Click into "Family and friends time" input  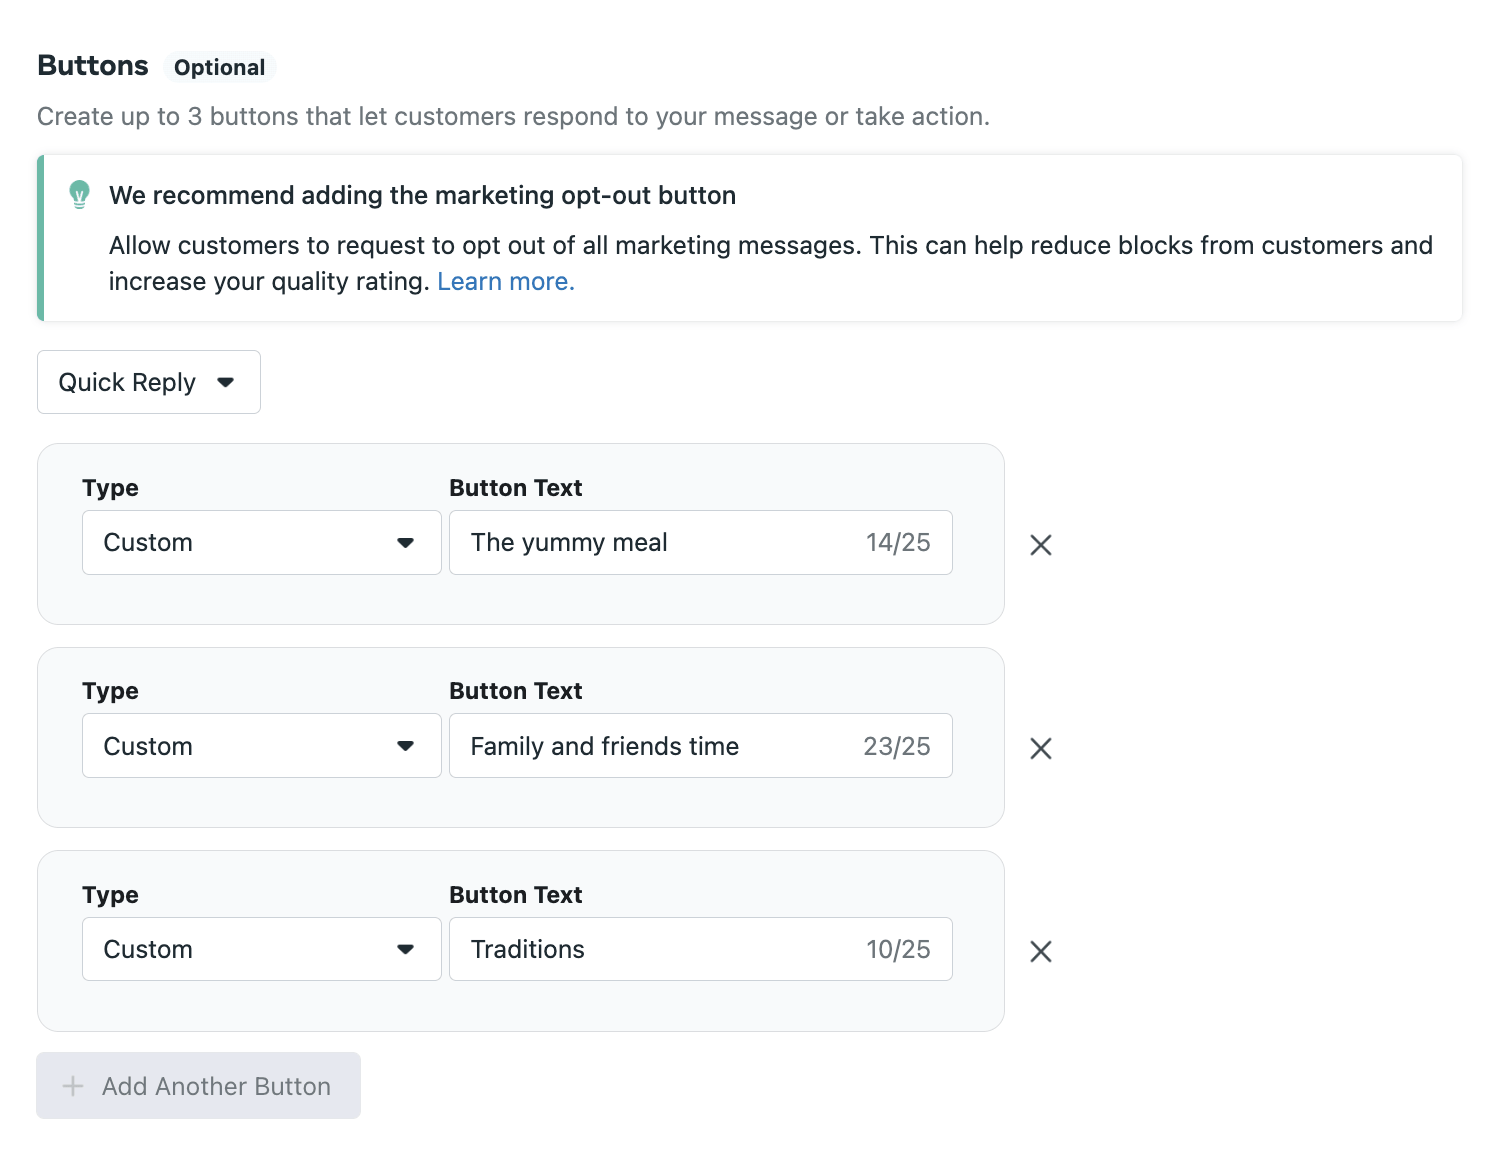[x=650, y=746]
